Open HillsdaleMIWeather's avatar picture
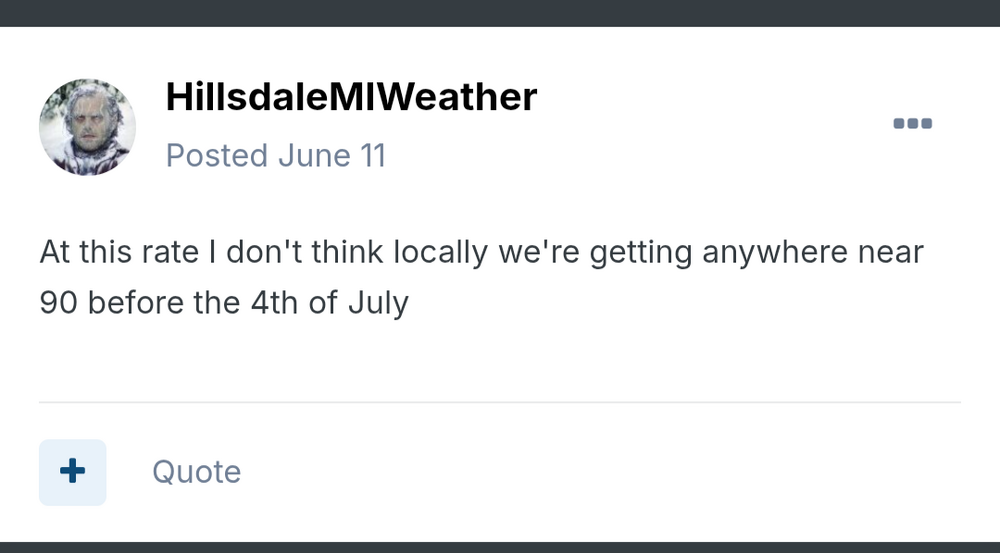 point(87,127)
